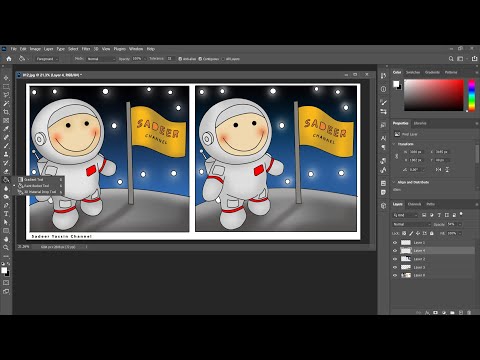Select the Move tool in the toolbar
The width and height of the screenshot is (480, 360).
pyautogui.click(x=6, y=78)
